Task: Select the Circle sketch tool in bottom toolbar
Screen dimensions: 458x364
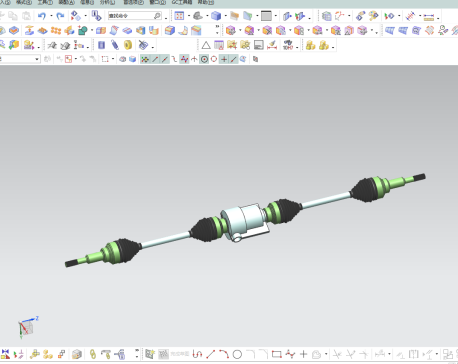Action: [x=237, y=354]
